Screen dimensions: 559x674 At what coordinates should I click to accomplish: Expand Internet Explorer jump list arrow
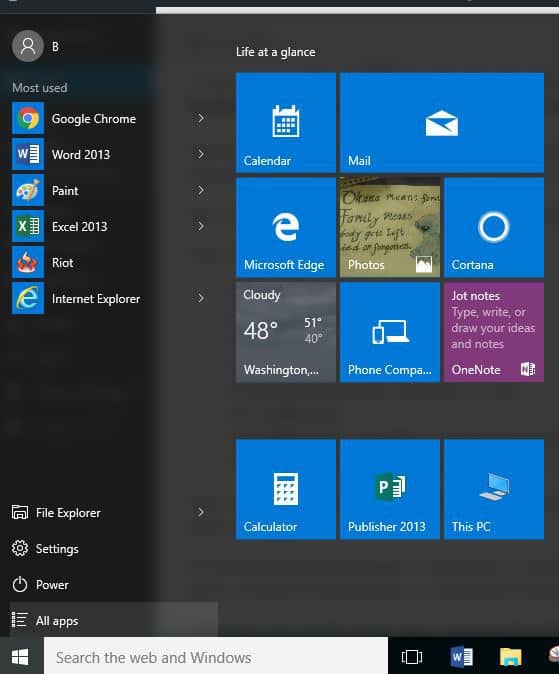click(201, 298)
